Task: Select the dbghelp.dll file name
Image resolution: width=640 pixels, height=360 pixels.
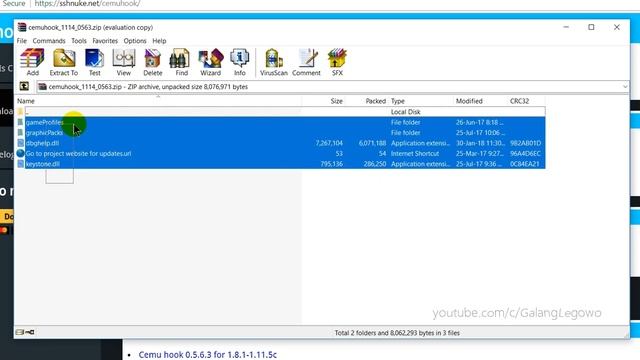Action: click(x=42, y=143)
